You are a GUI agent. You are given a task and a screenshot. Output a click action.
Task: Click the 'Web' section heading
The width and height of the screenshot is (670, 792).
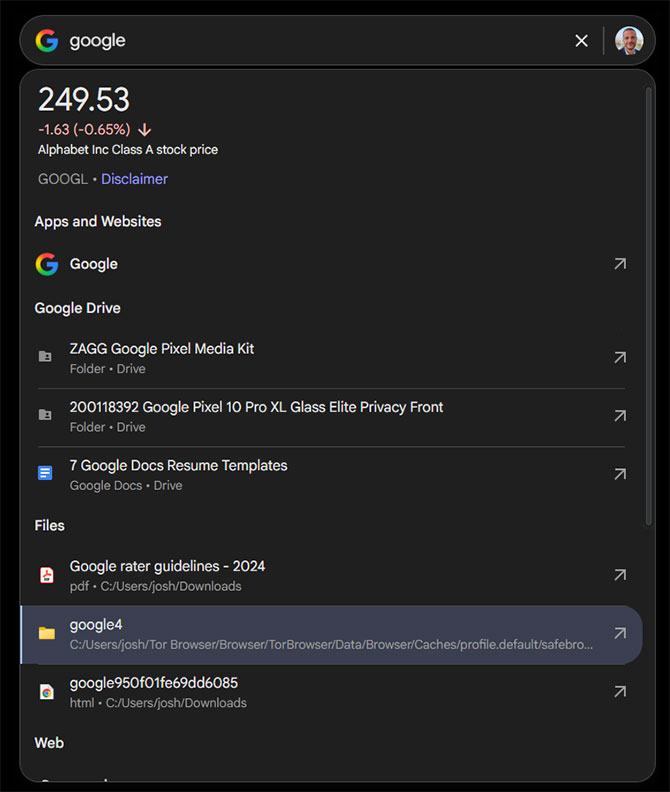[x=49, y=743]
